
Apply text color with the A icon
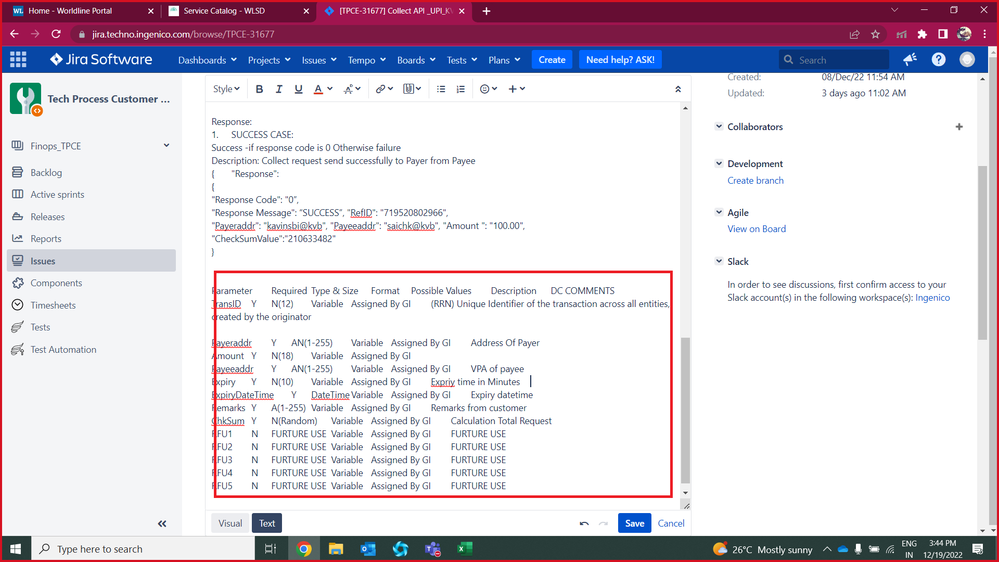[x=318, y=89]
